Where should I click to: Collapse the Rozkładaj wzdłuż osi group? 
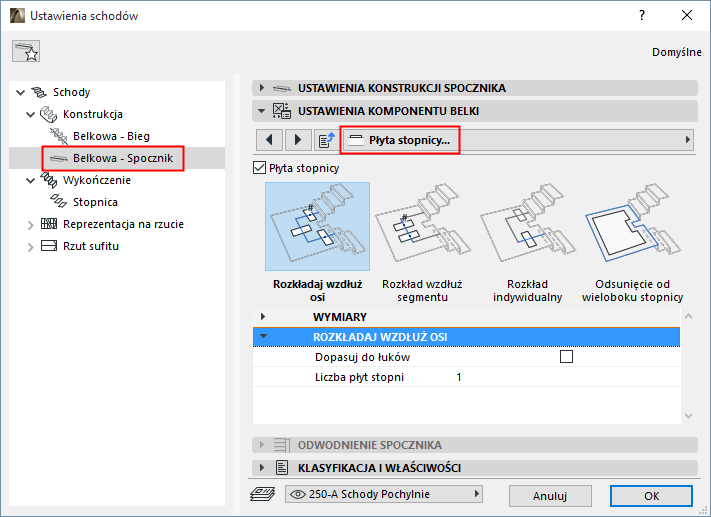263,337
